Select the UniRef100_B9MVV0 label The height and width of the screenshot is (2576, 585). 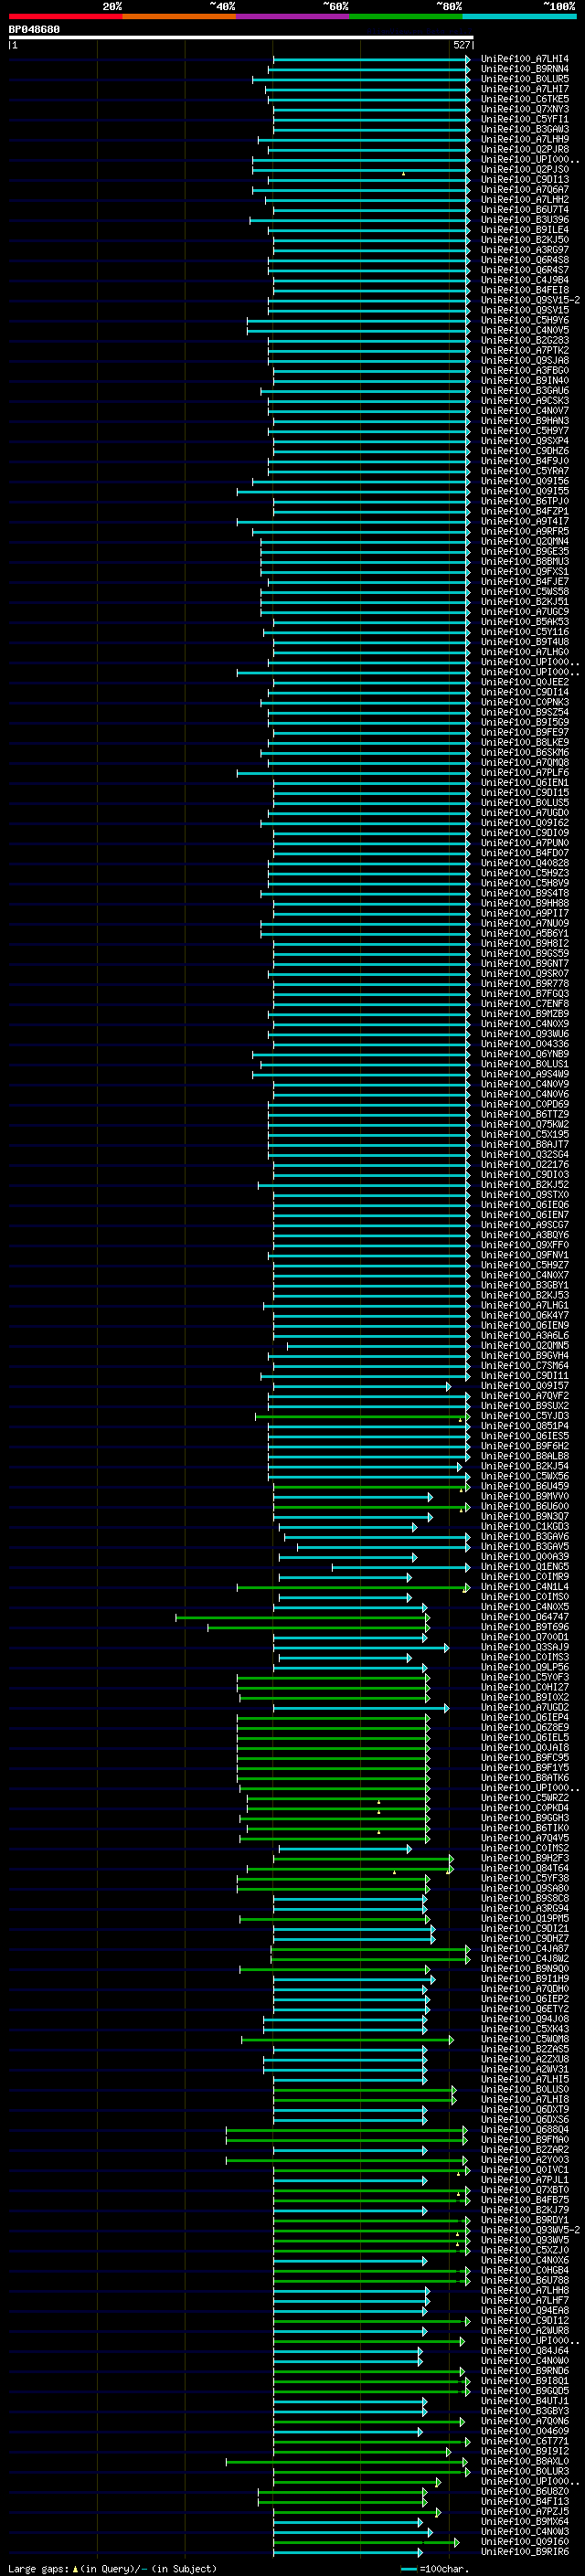click(524, 1496)
